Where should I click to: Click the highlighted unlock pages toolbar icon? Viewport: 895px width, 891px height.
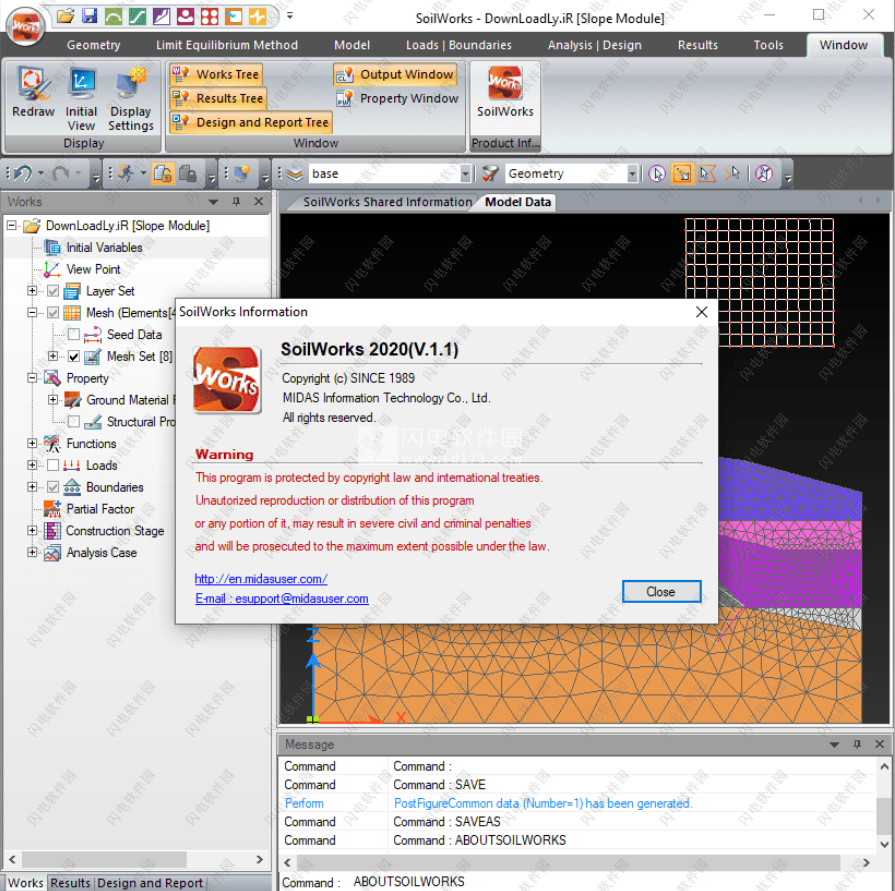(163, 173)
